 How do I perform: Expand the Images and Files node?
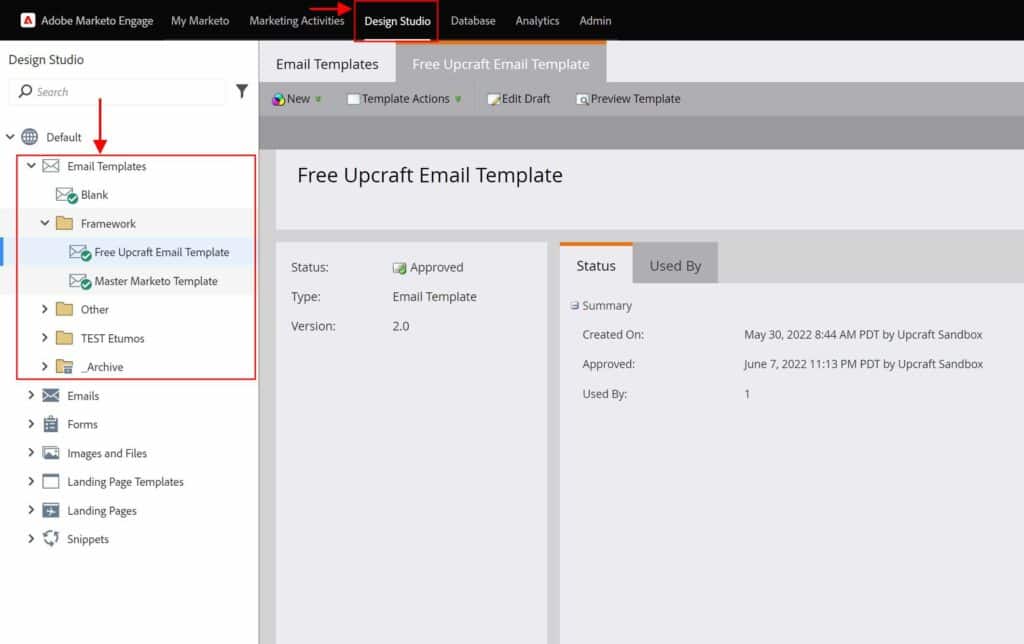pos(31,453)
